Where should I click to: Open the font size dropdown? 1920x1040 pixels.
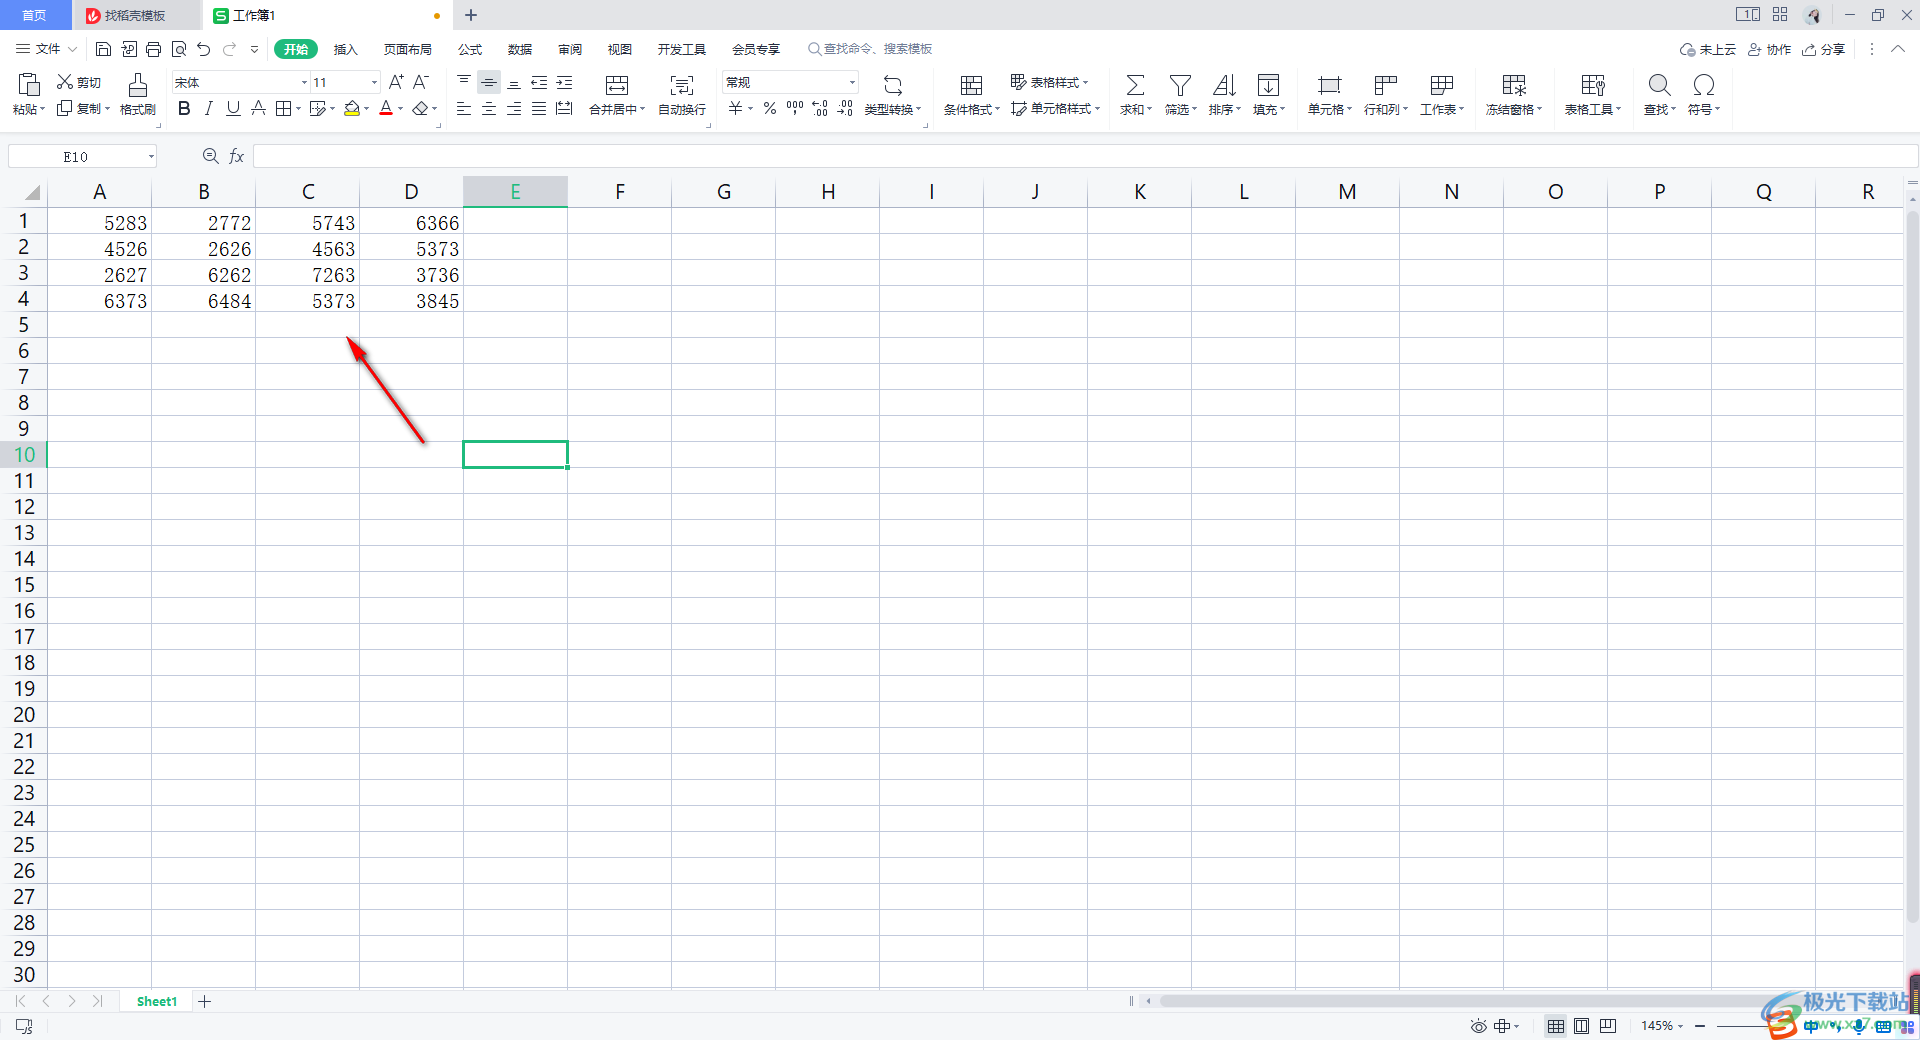pos(374,82)
